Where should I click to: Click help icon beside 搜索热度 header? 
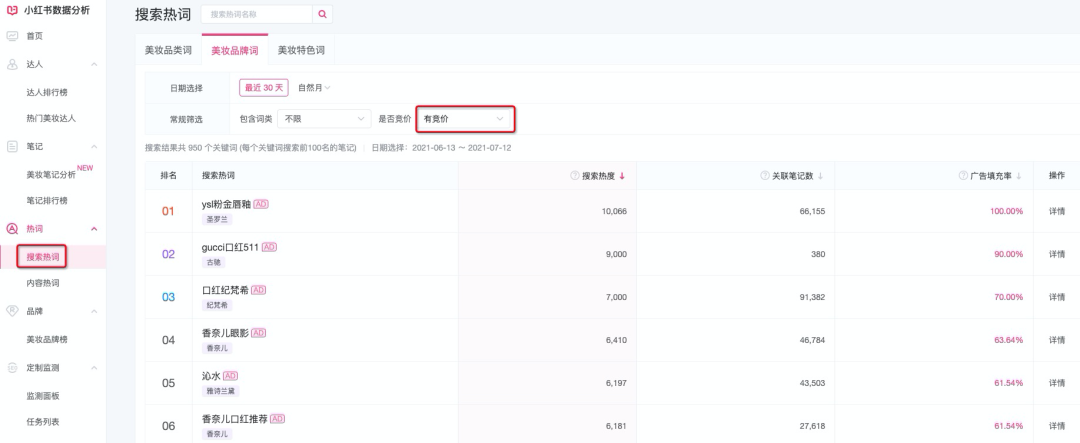pos(574,176)
